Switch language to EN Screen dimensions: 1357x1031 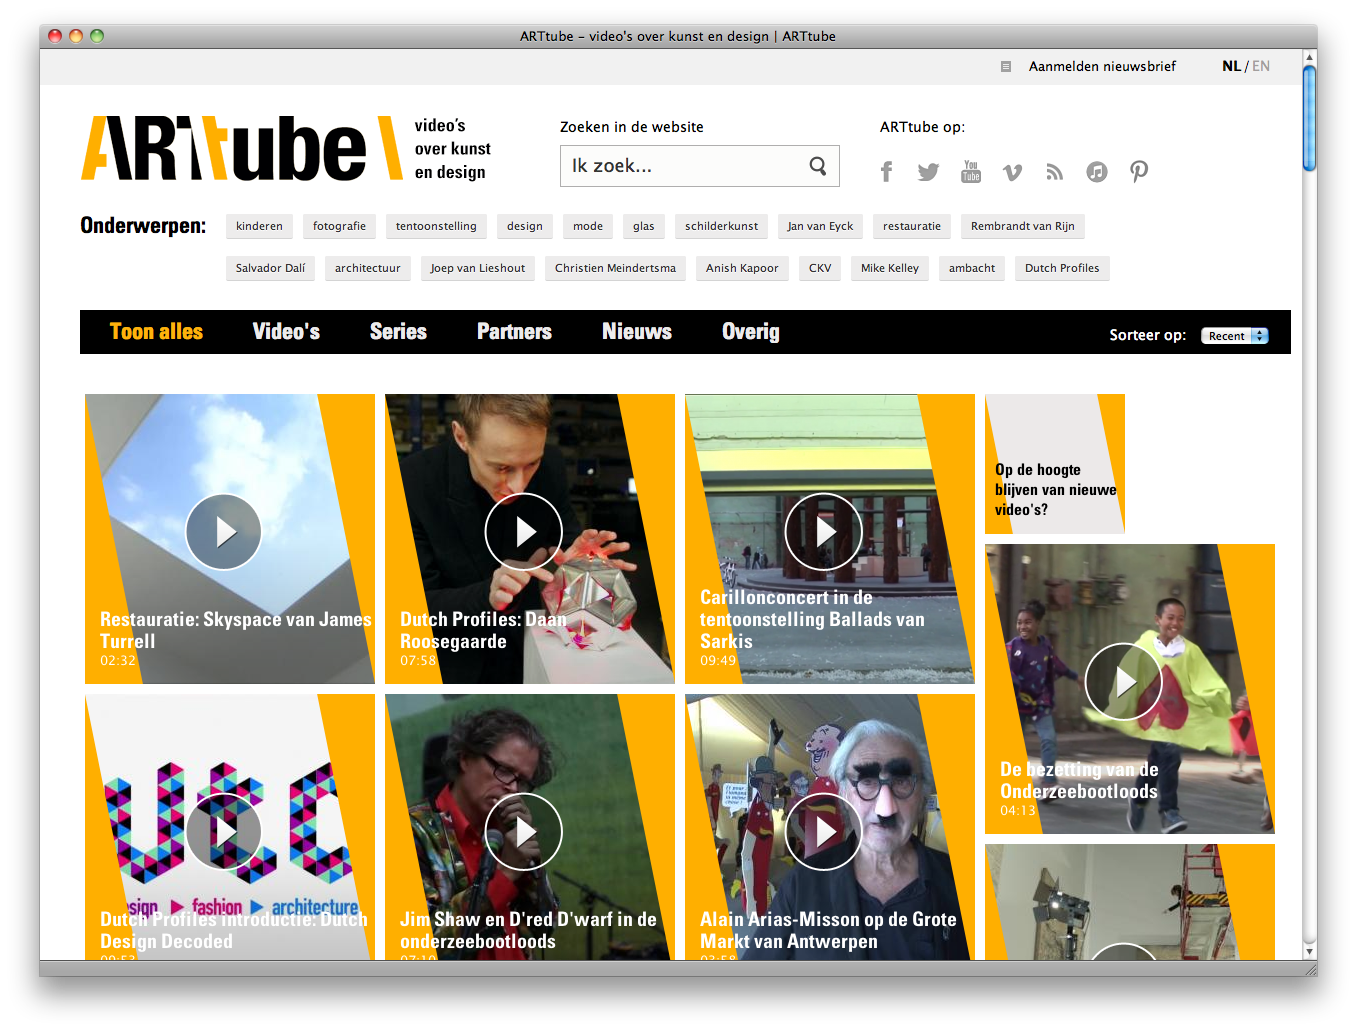(1261, 67)
